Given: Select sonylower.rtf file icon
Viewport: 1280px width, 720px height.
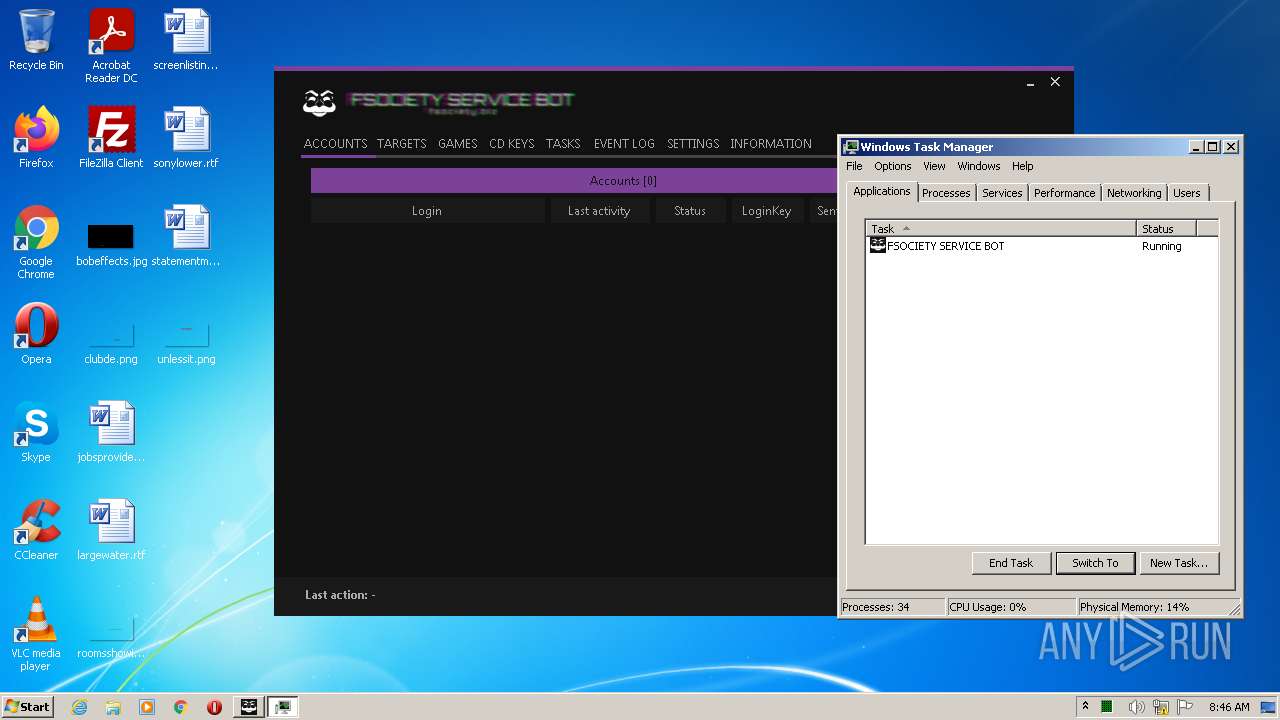Looking at the screenshot, I should click(x=186, y=137).
